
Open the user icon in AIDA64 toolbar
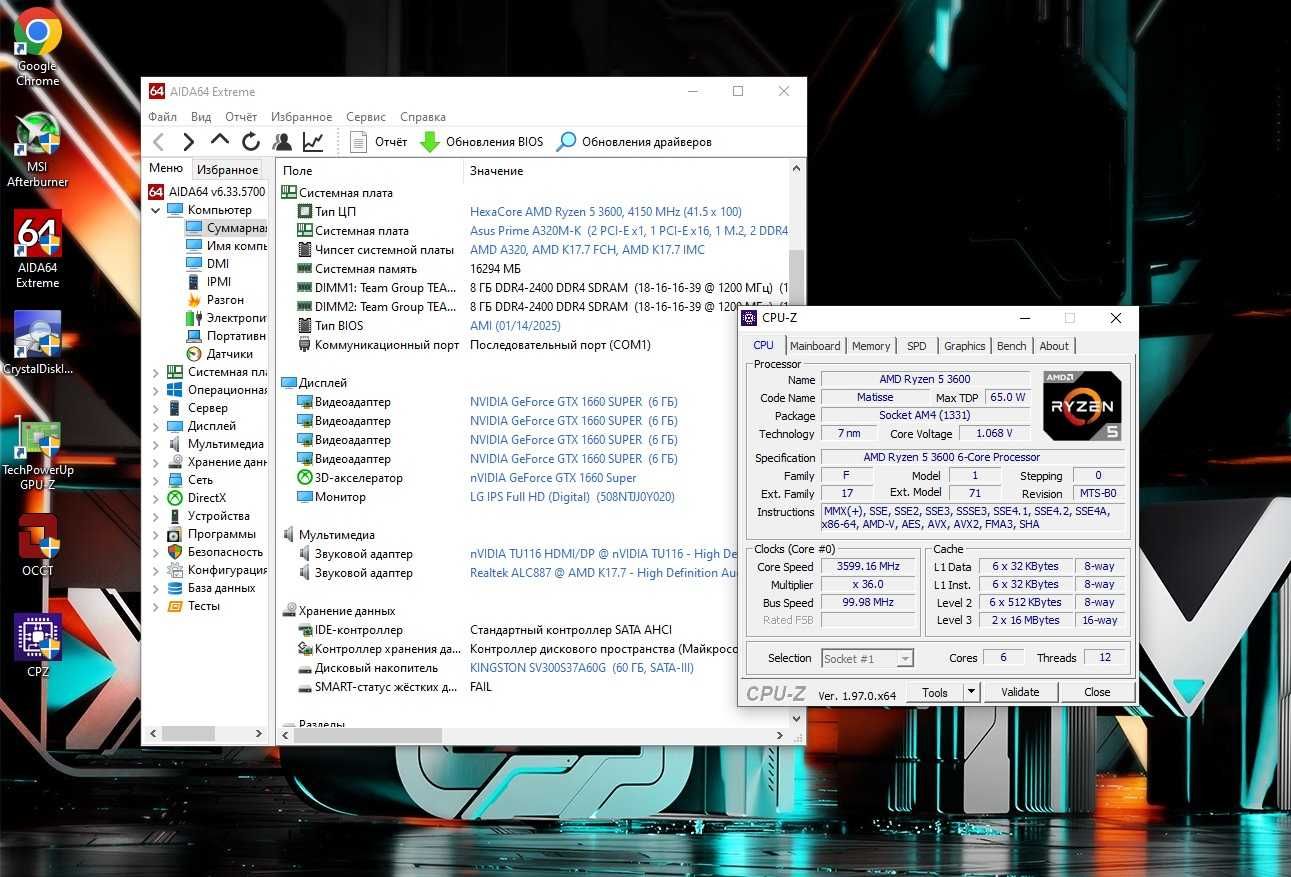pyautogui.click(x=283, y=142)
